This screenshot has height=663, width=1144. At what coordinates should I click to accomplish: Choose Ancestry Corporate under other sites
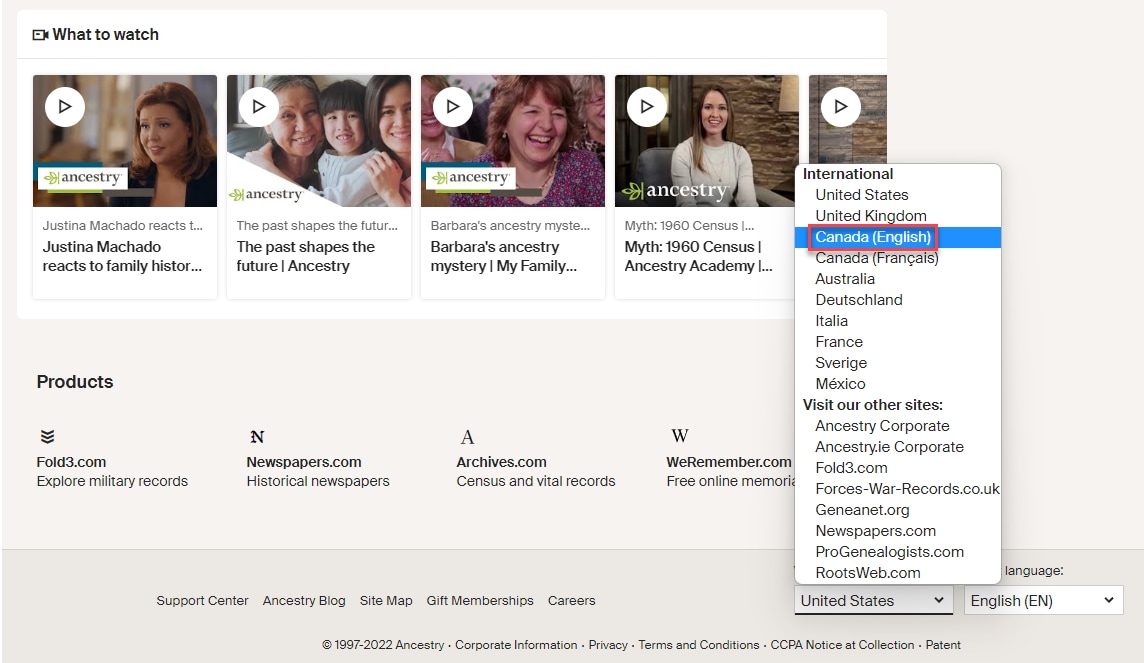[x=881, y=425]
